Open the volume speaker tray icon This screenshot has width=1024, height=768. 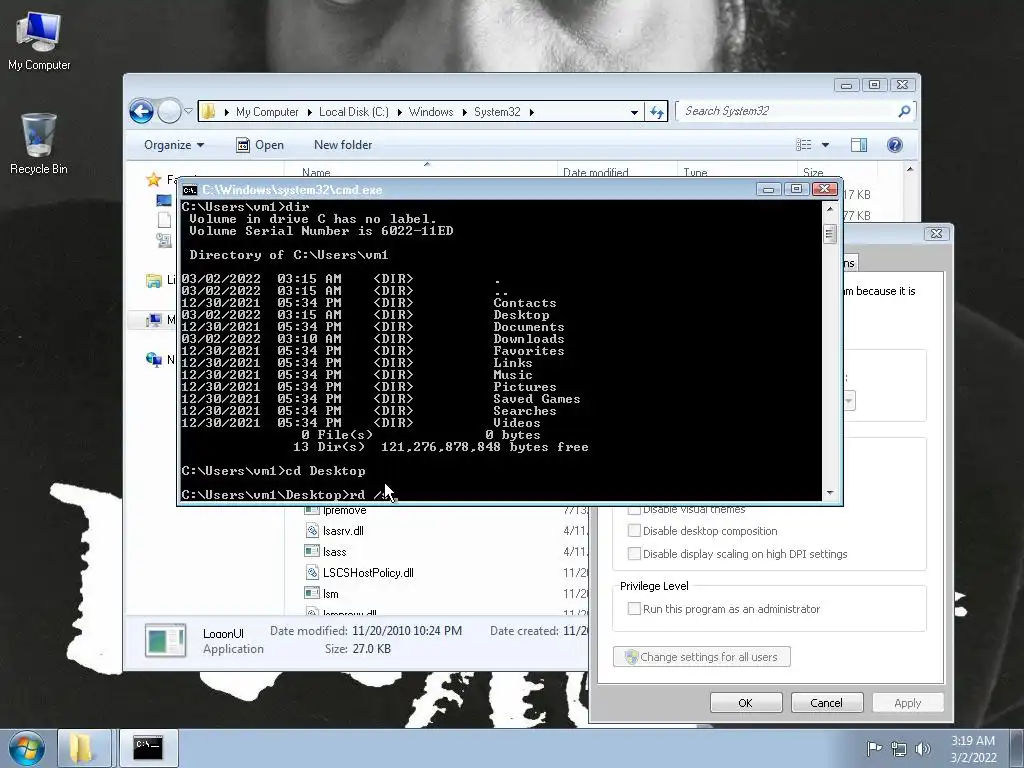pyautogui.click(x=922, y=749)
